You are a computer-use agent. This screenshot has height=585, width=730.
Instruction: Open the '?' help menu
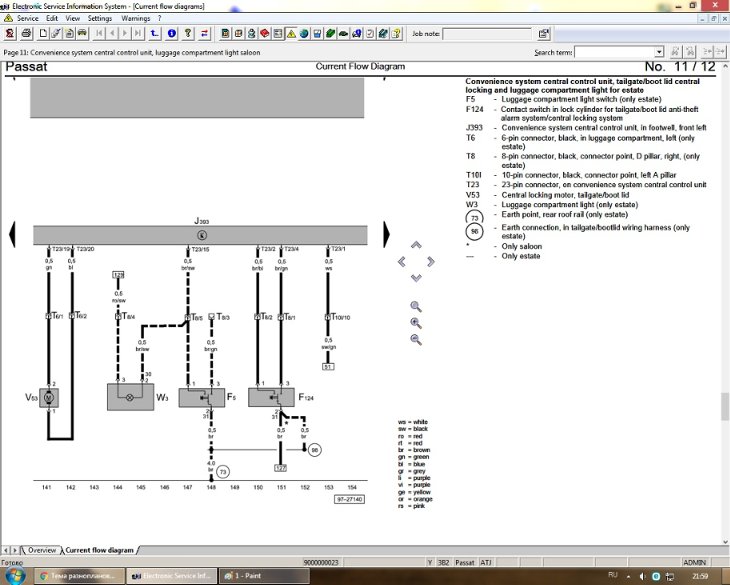coord(159,18)
